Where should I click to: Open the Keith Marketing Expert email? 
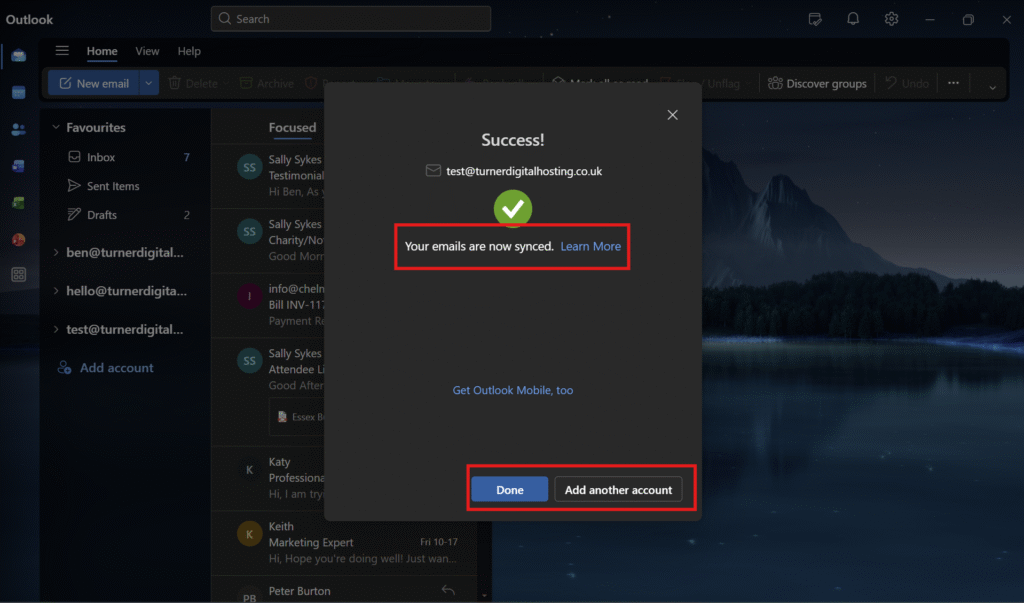point(345,543)
